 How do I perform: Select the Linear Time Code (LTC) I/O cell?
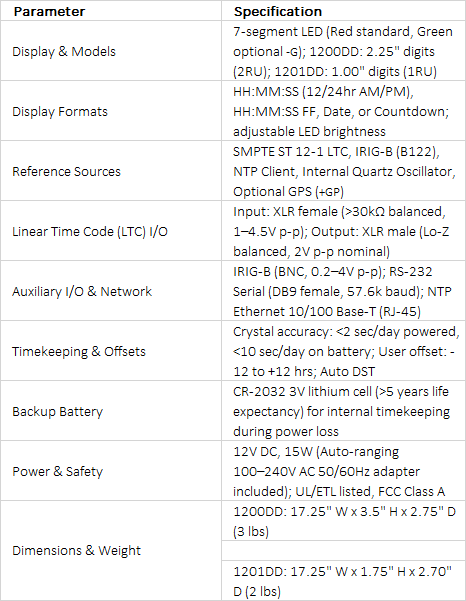pos(111,231)
